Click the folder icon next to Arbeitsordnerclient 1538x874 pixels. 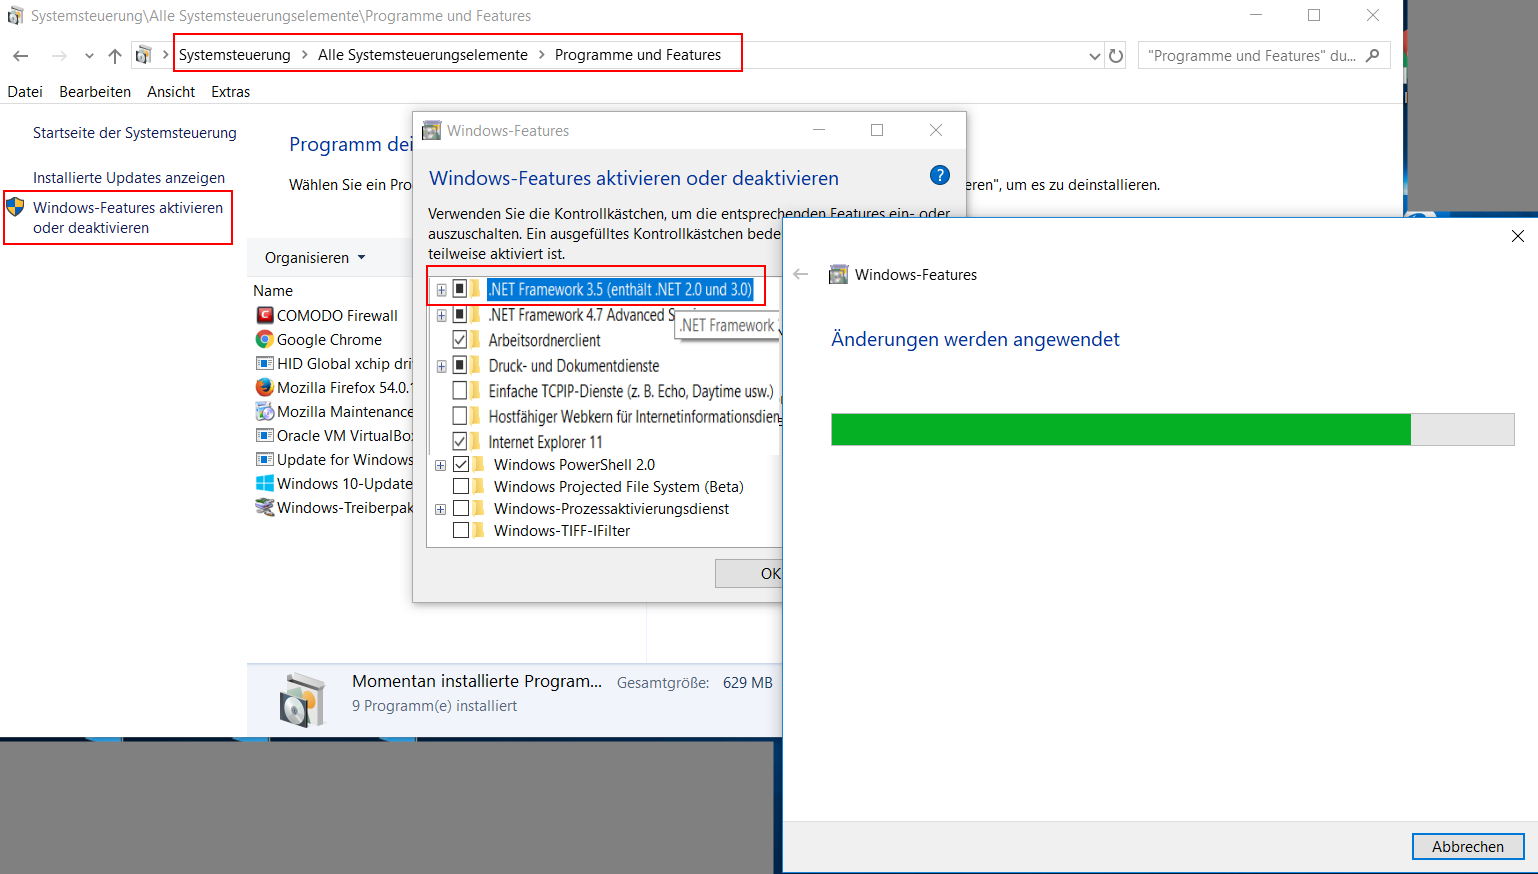[x=476, y=340]
